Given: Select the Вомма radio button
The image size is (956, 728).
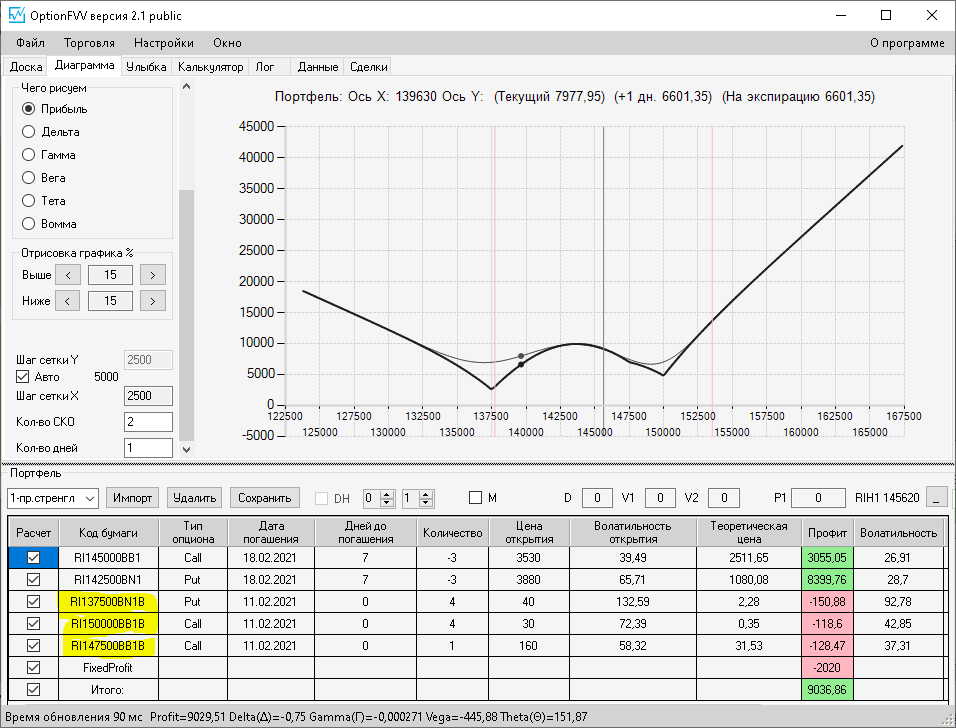Looking at the screenshot, I should click(29, 224).
